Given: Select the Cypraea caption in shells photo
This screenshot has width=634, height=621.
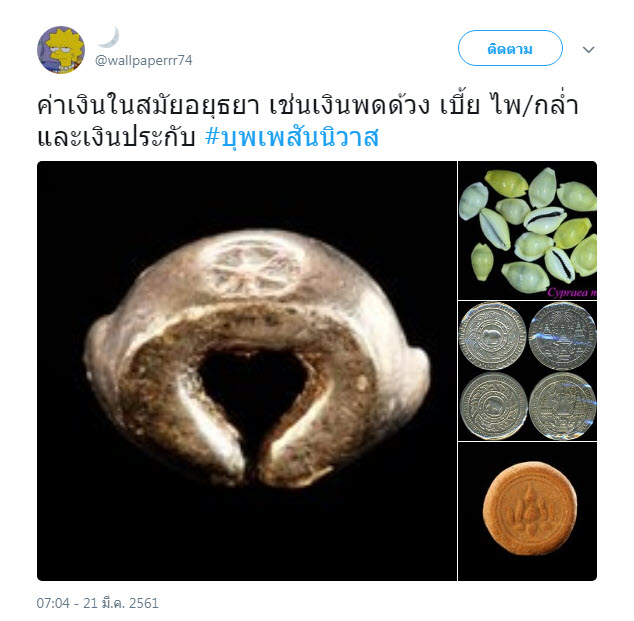Looking at the screenshot, I should [x=572, y=292].
